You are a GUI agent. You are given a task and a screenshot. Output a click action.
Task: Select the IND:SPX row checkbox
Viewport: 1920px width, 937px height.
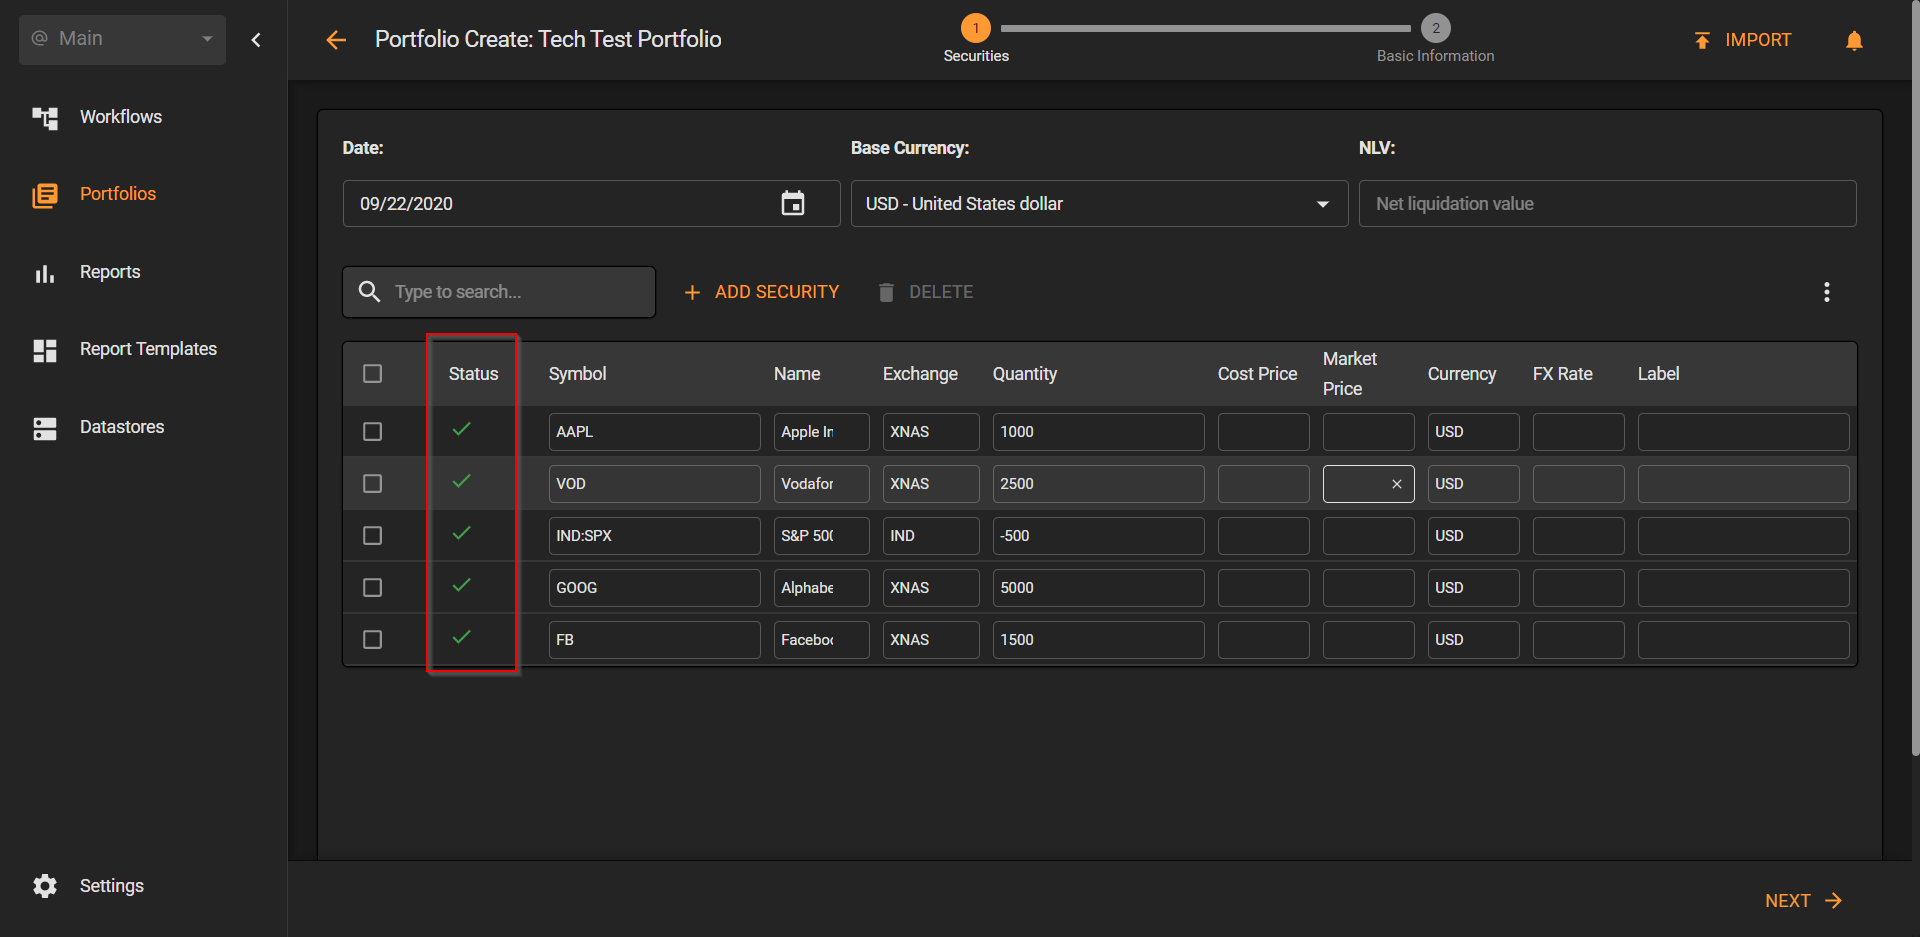(373, 536)
